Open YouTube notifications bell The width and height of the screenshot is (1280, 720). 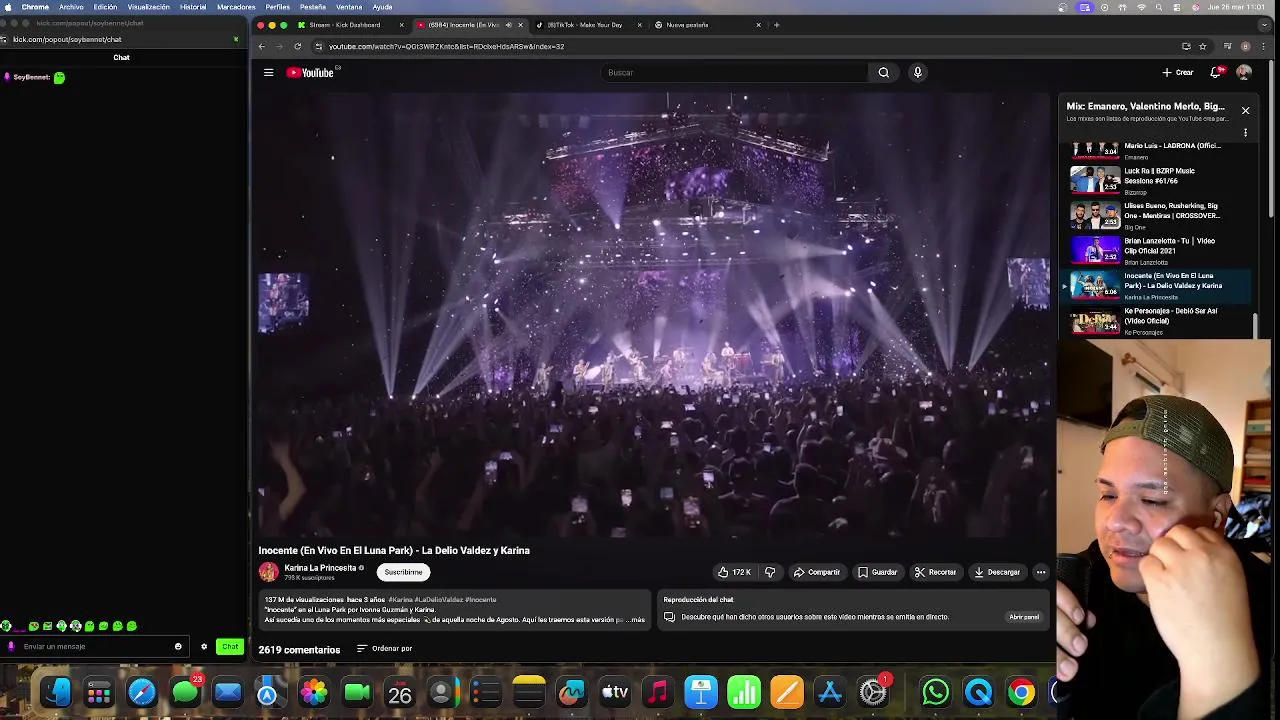pyautogui.click(x=1216, y=72)
